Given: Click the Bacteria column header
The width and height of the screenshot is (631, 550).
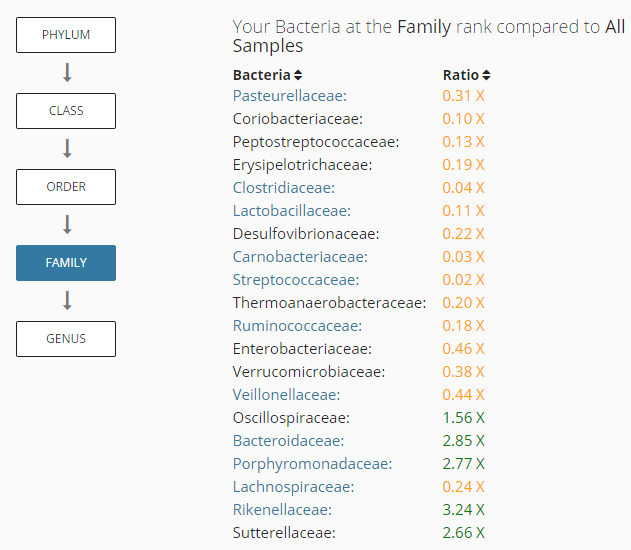Looking at the screenshot, I should [x=261, y=75].
